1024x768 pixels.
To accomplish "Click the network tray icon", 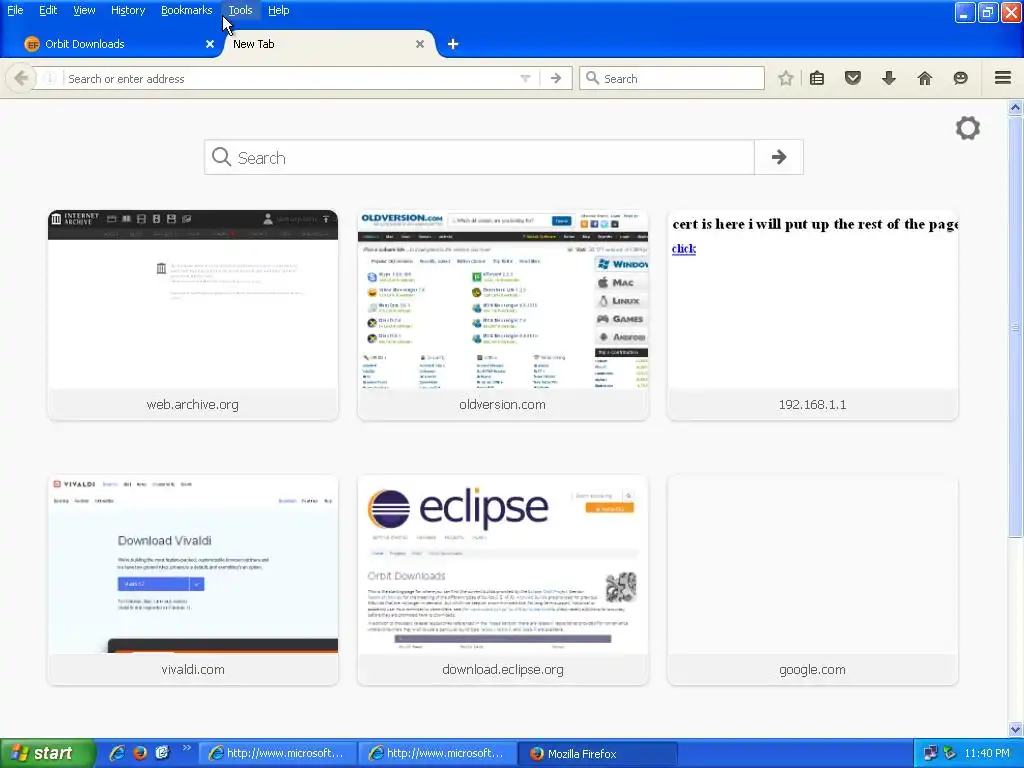I will (x=930, y=753).
